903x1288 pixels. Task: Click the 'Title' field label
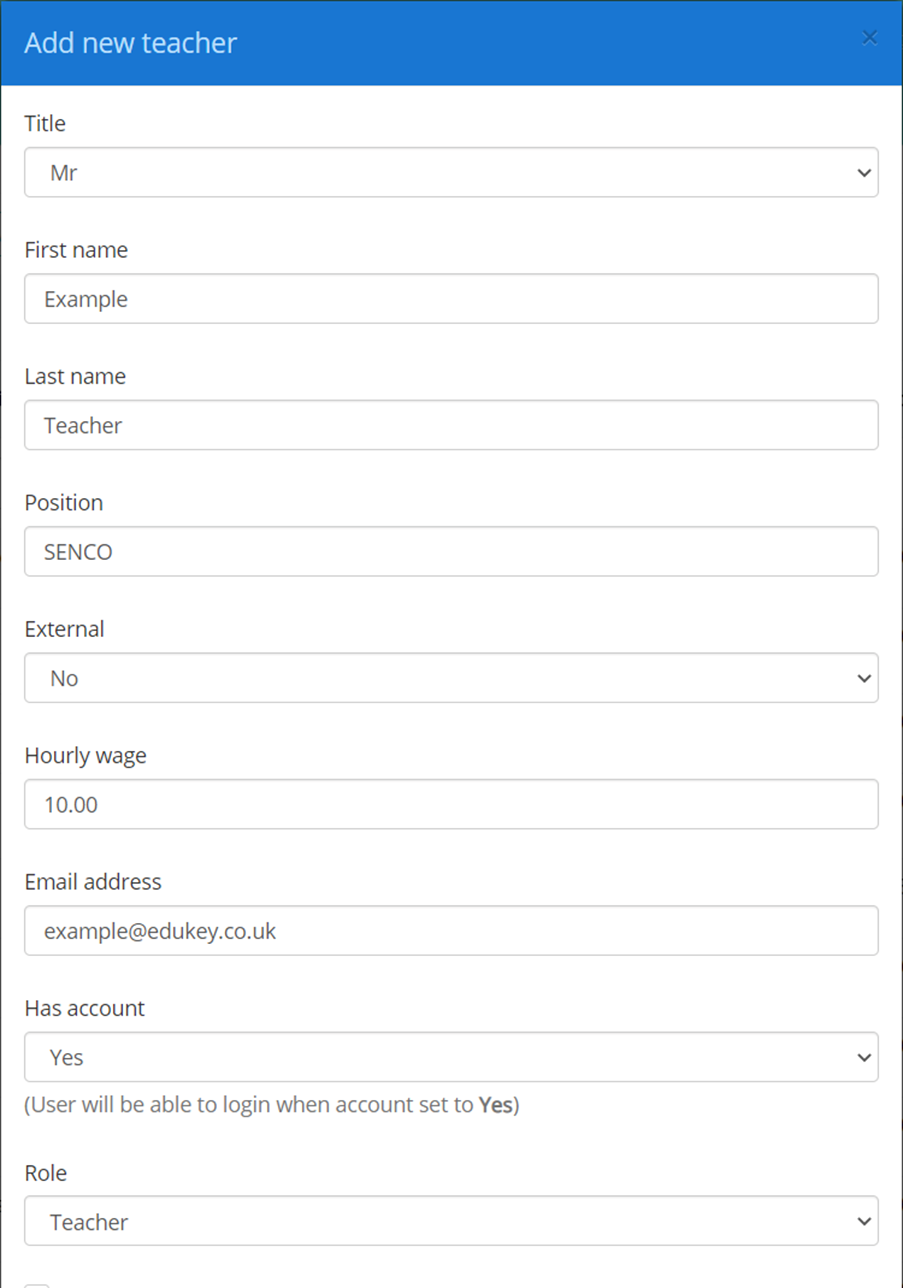(x=45, y=124)
